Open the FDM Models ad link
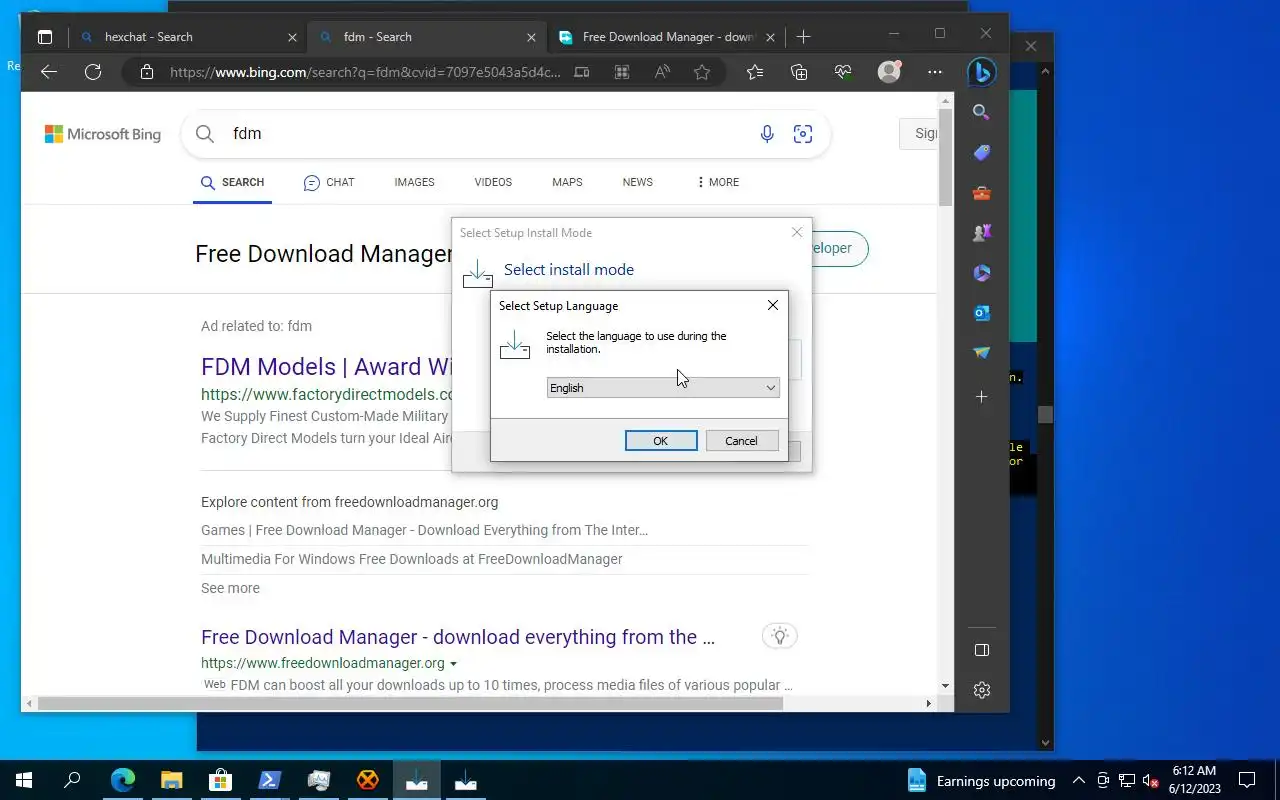The width and height of the screenshot is (1280, 800). pos(326,367)
